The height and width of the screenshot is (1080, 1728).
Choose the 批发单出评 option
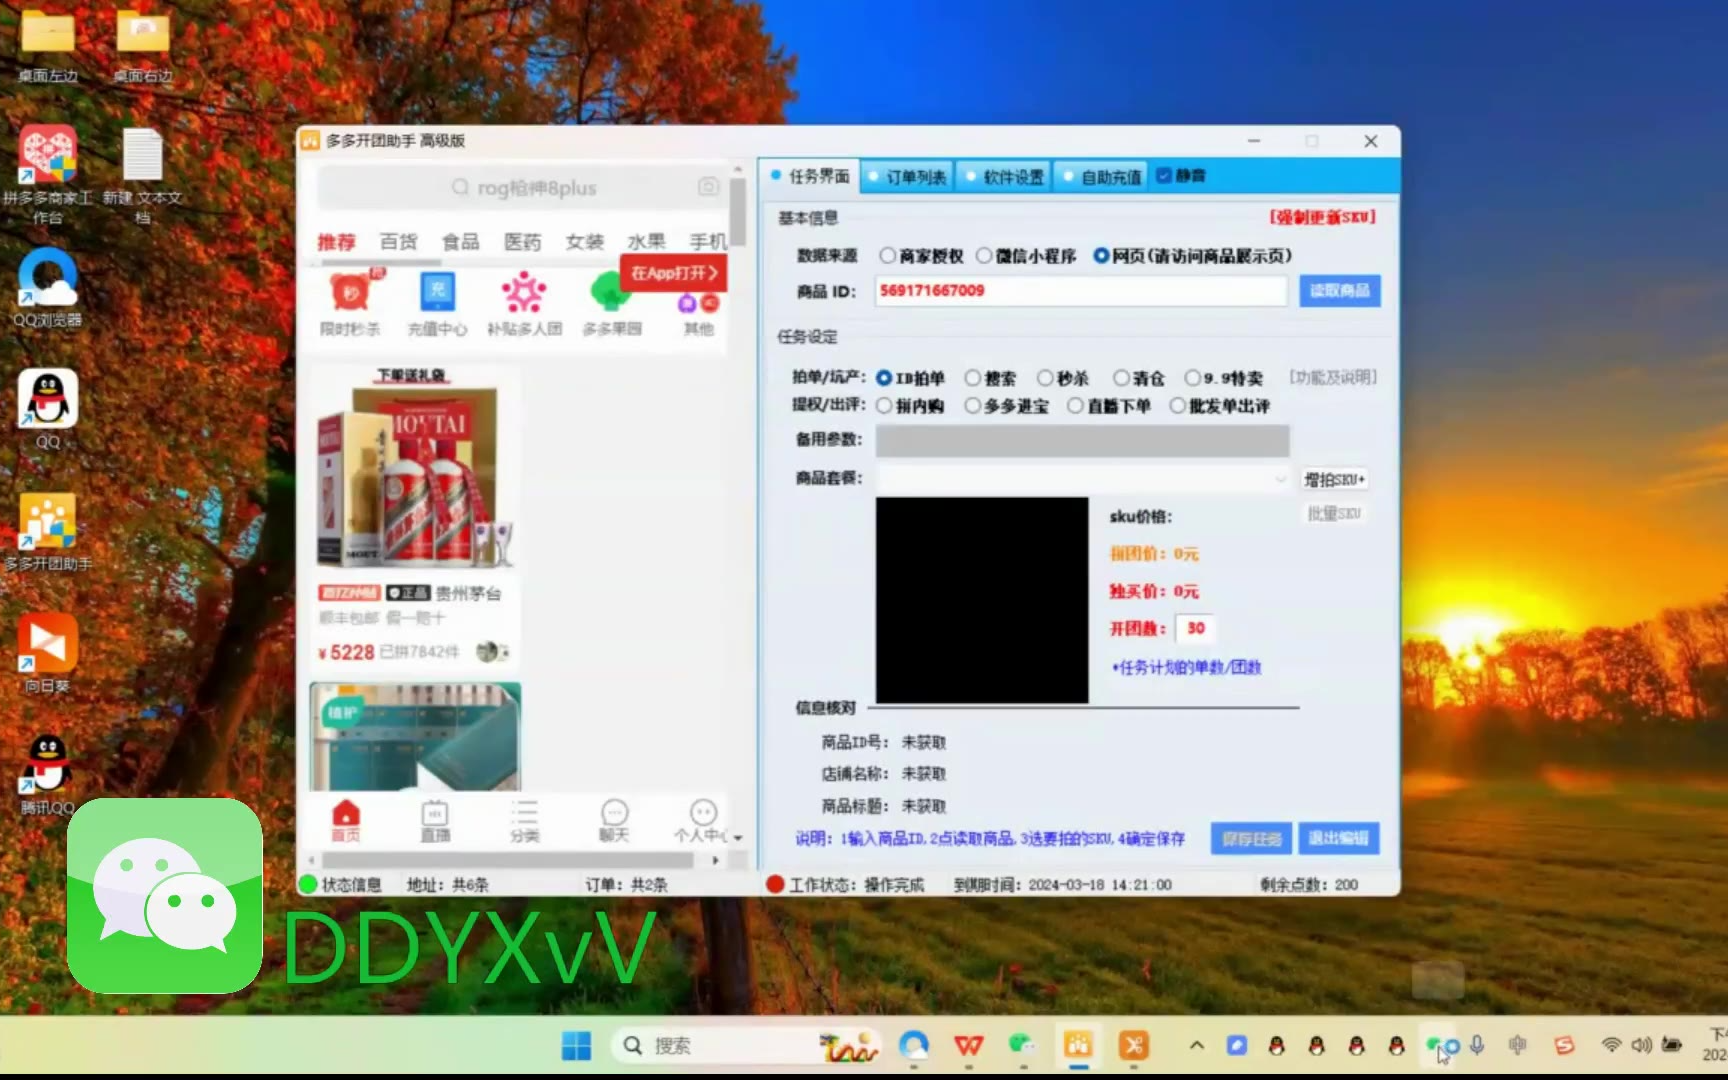[1177, 406]
